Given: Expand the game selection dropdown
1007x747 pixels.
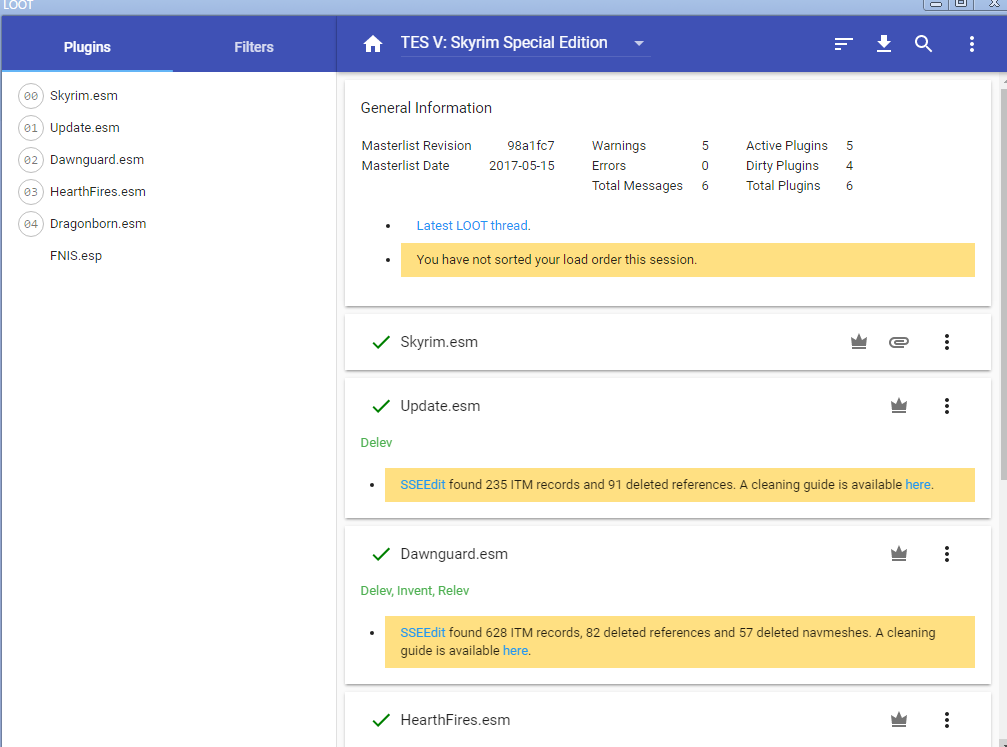Looking at the screenshot, I should [639, 43].
